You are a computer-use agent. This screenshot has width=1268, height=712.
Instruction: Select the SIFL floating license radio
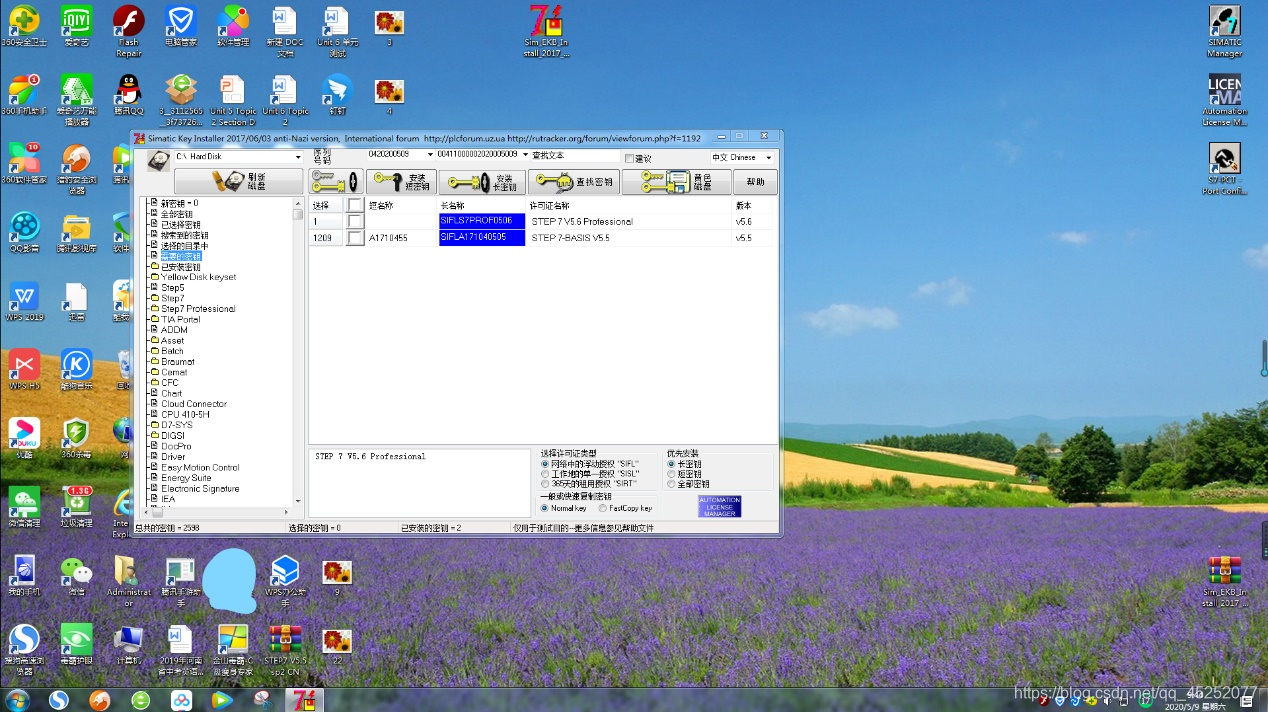point(544,464)
